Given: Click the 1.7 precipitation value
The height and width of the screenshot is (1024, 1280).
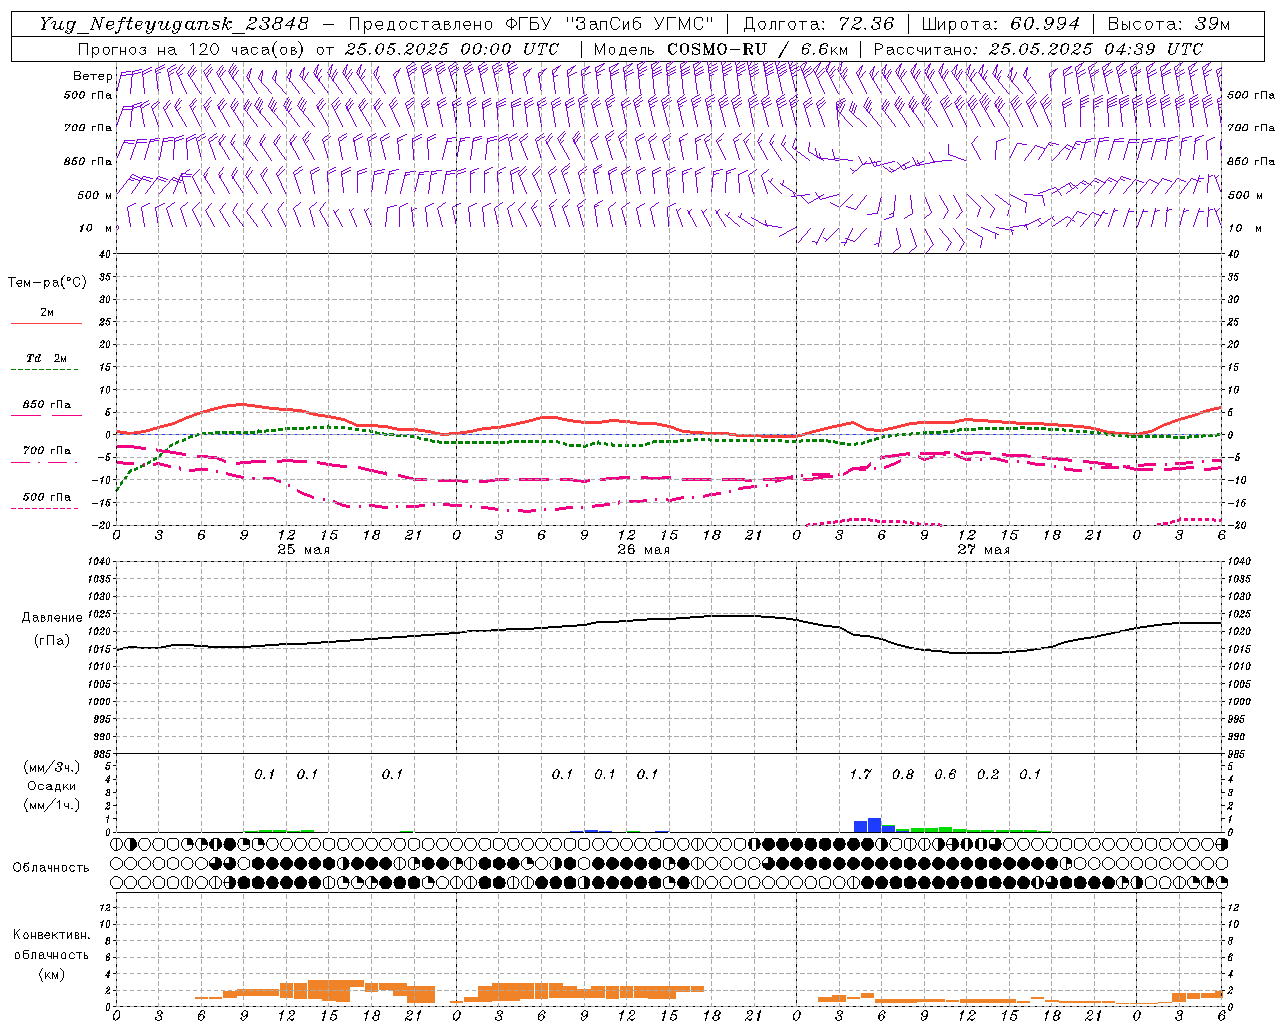Looking at the screenshot, I should click(860, 774).
